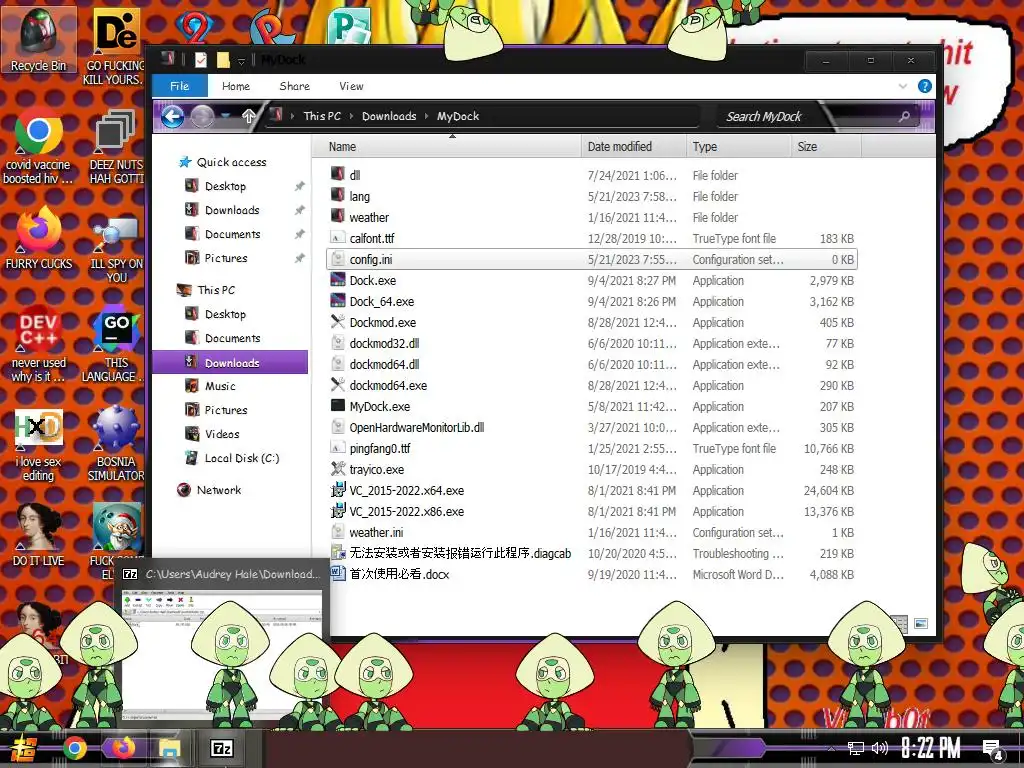Click MyDock in address breadcrumb
The height and width of the screenshot is (768, 1024).
click(458, 116)
